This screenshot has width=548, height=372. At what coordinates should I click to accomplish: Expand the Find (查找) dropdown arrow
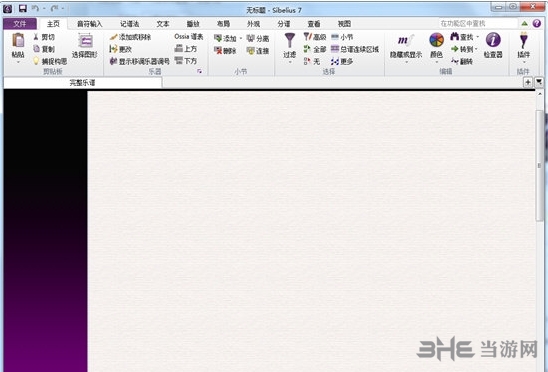click(477, 37)
